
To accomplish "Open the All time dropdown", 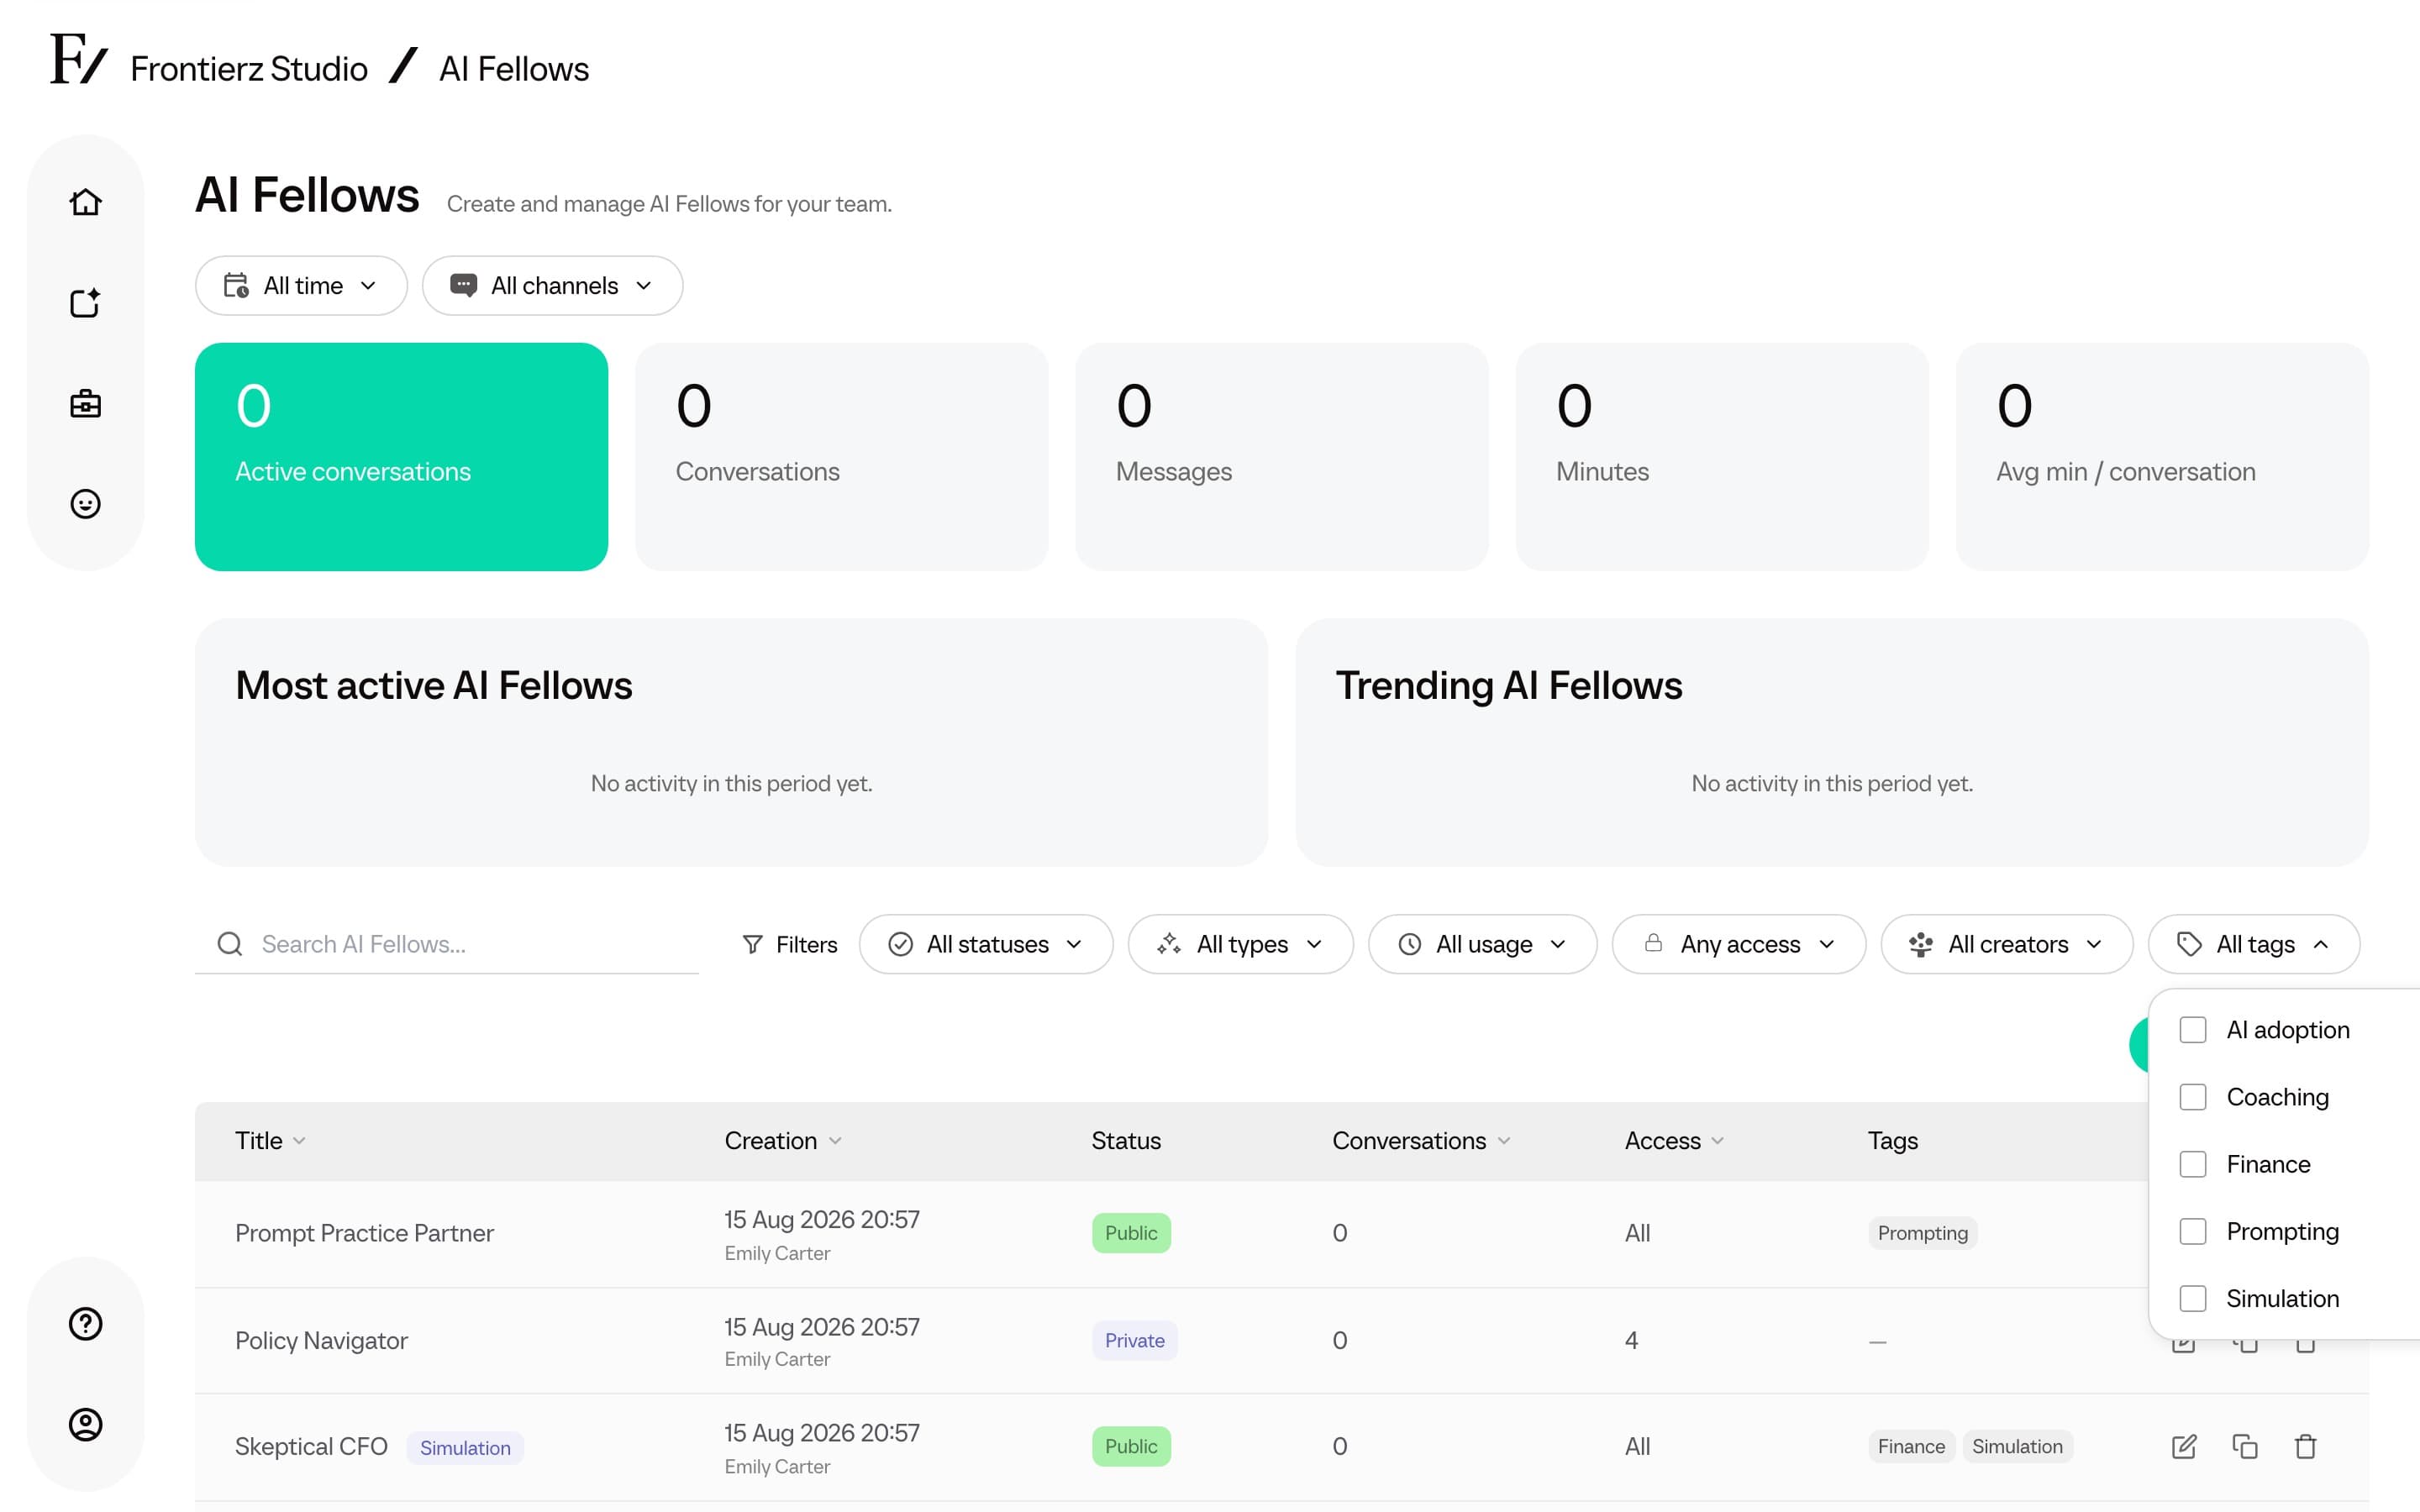I will tap(301, 286).
